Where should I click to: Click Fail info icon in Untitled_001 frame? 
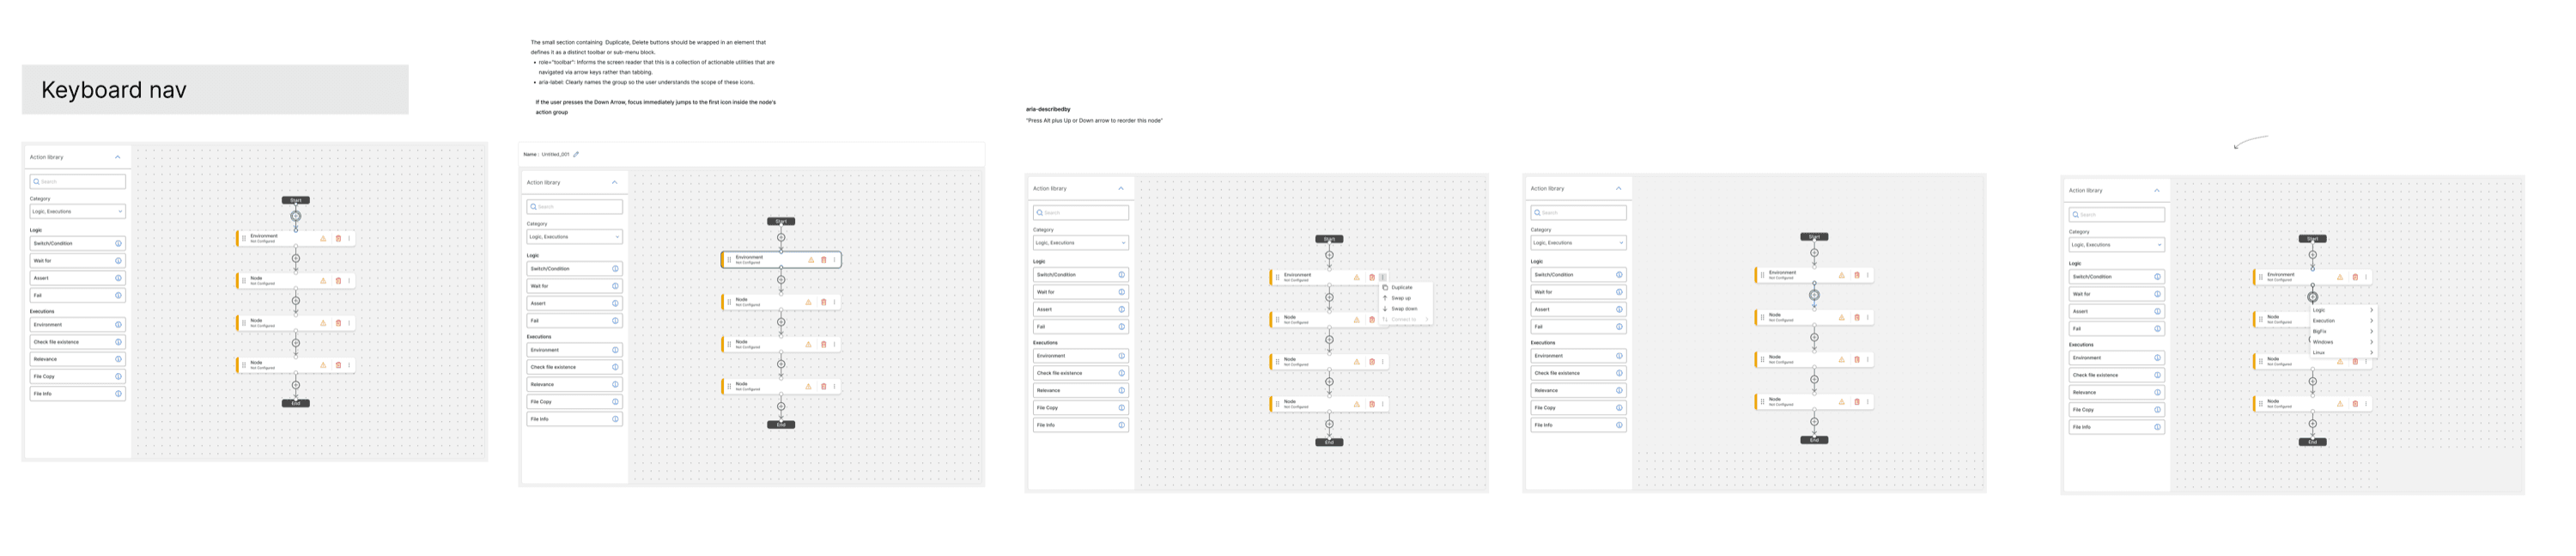tap(615, 321)
